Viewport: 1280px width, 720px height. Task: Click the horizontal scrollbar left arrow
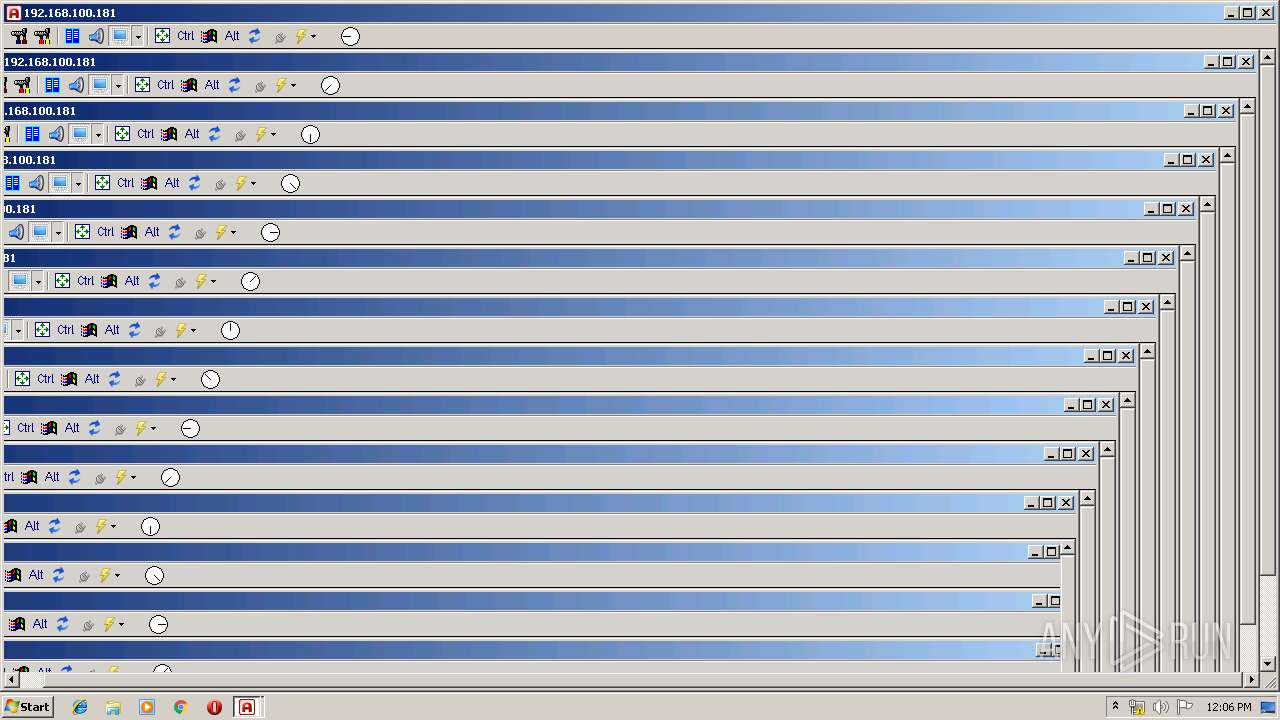10,680
